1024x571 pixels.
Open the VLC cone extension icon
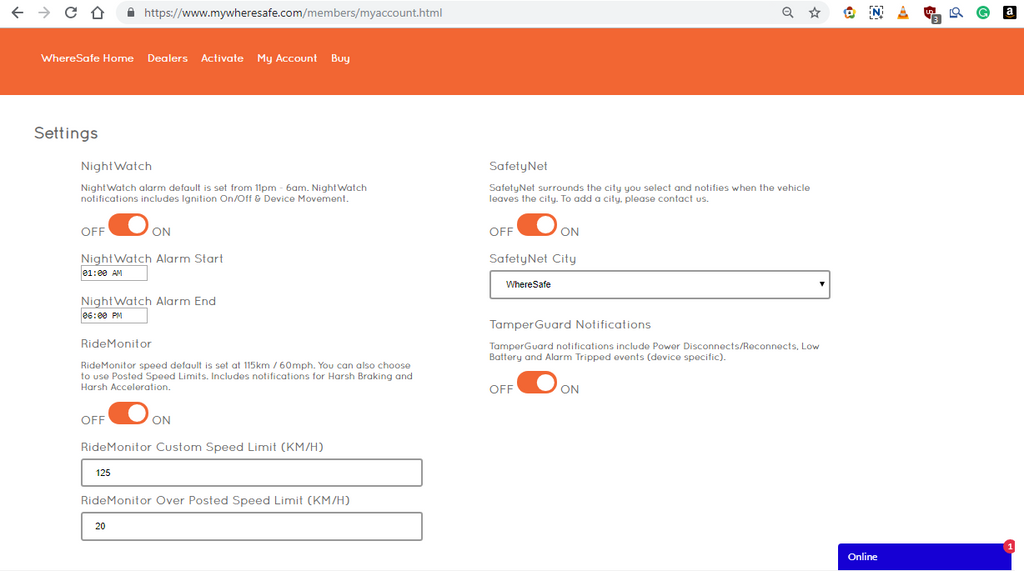coord(903,12)
